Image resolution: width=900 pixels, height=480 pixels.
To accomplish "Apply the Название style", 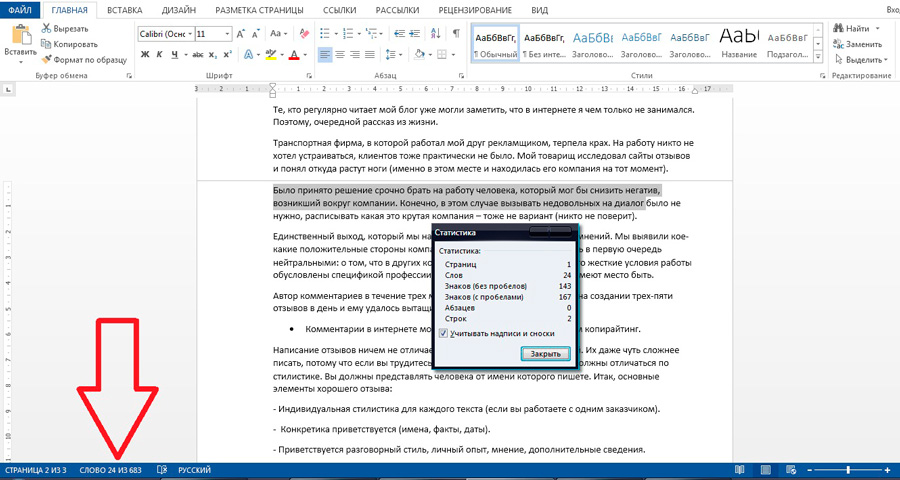I will click(739, 44).
